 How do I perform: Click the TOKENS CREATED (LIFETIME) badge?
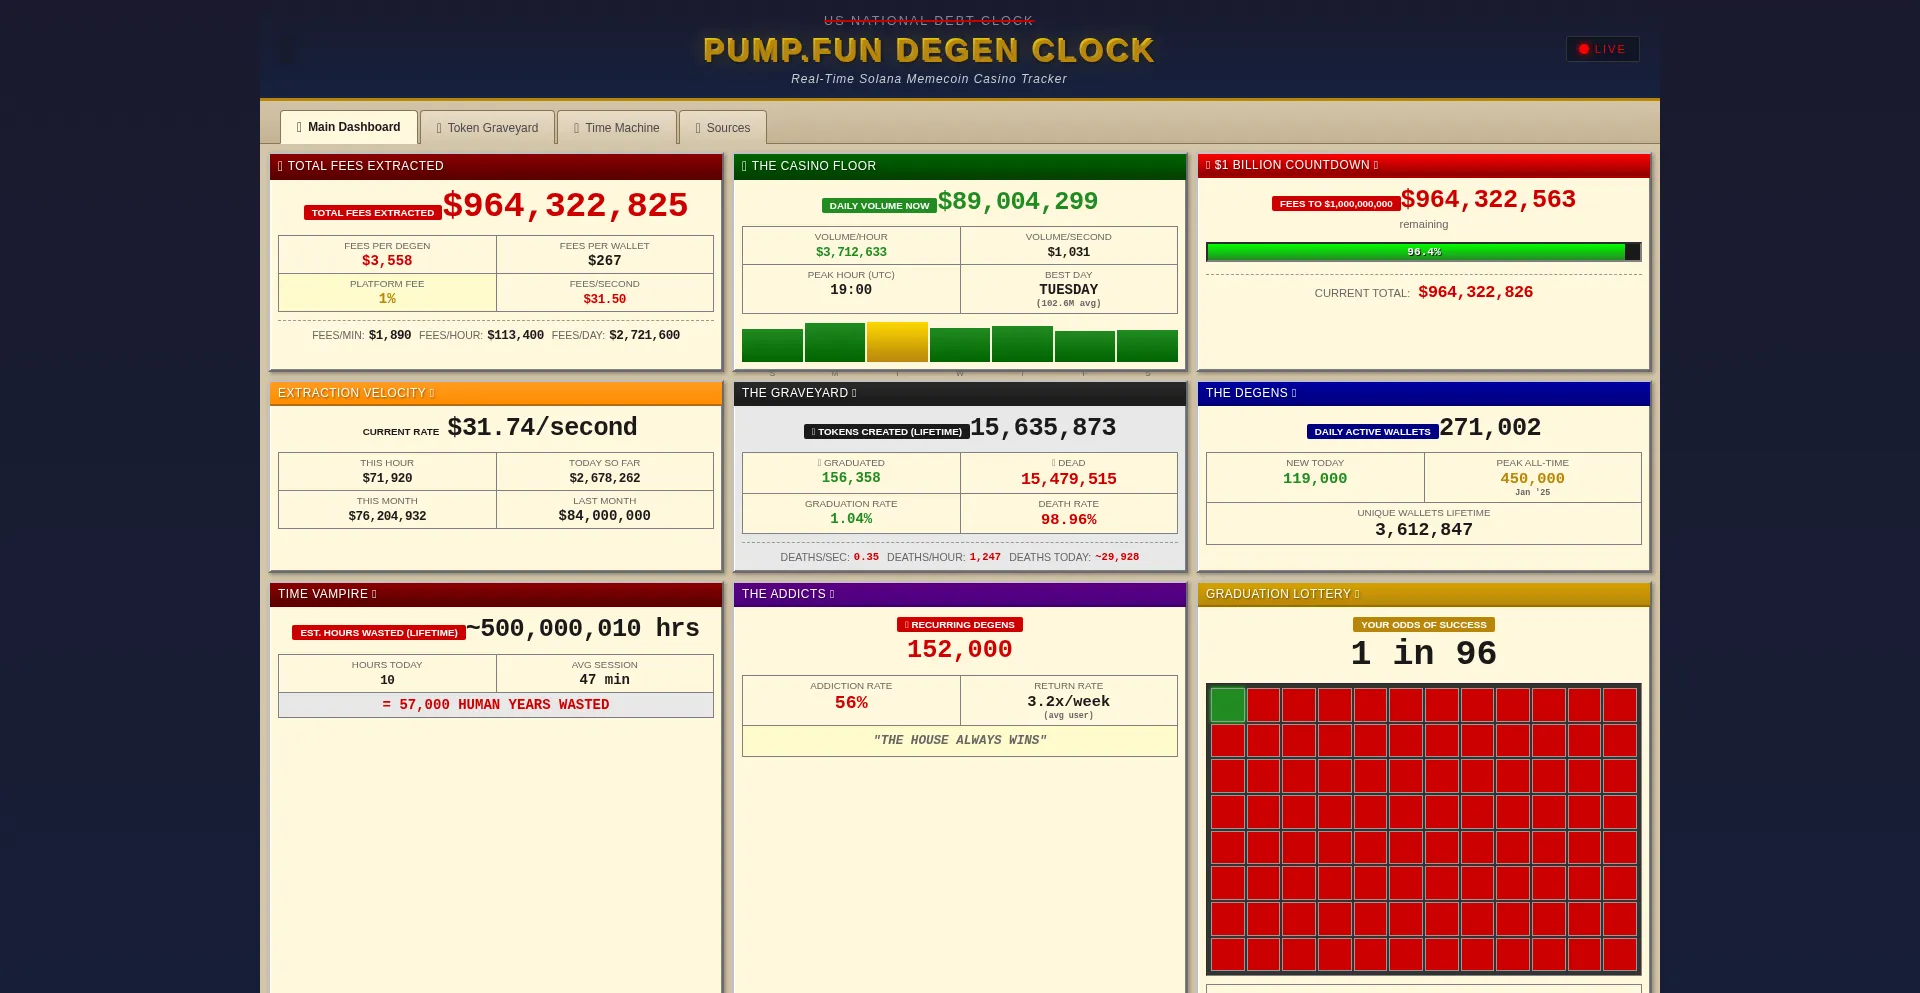(x=887, y=432)
